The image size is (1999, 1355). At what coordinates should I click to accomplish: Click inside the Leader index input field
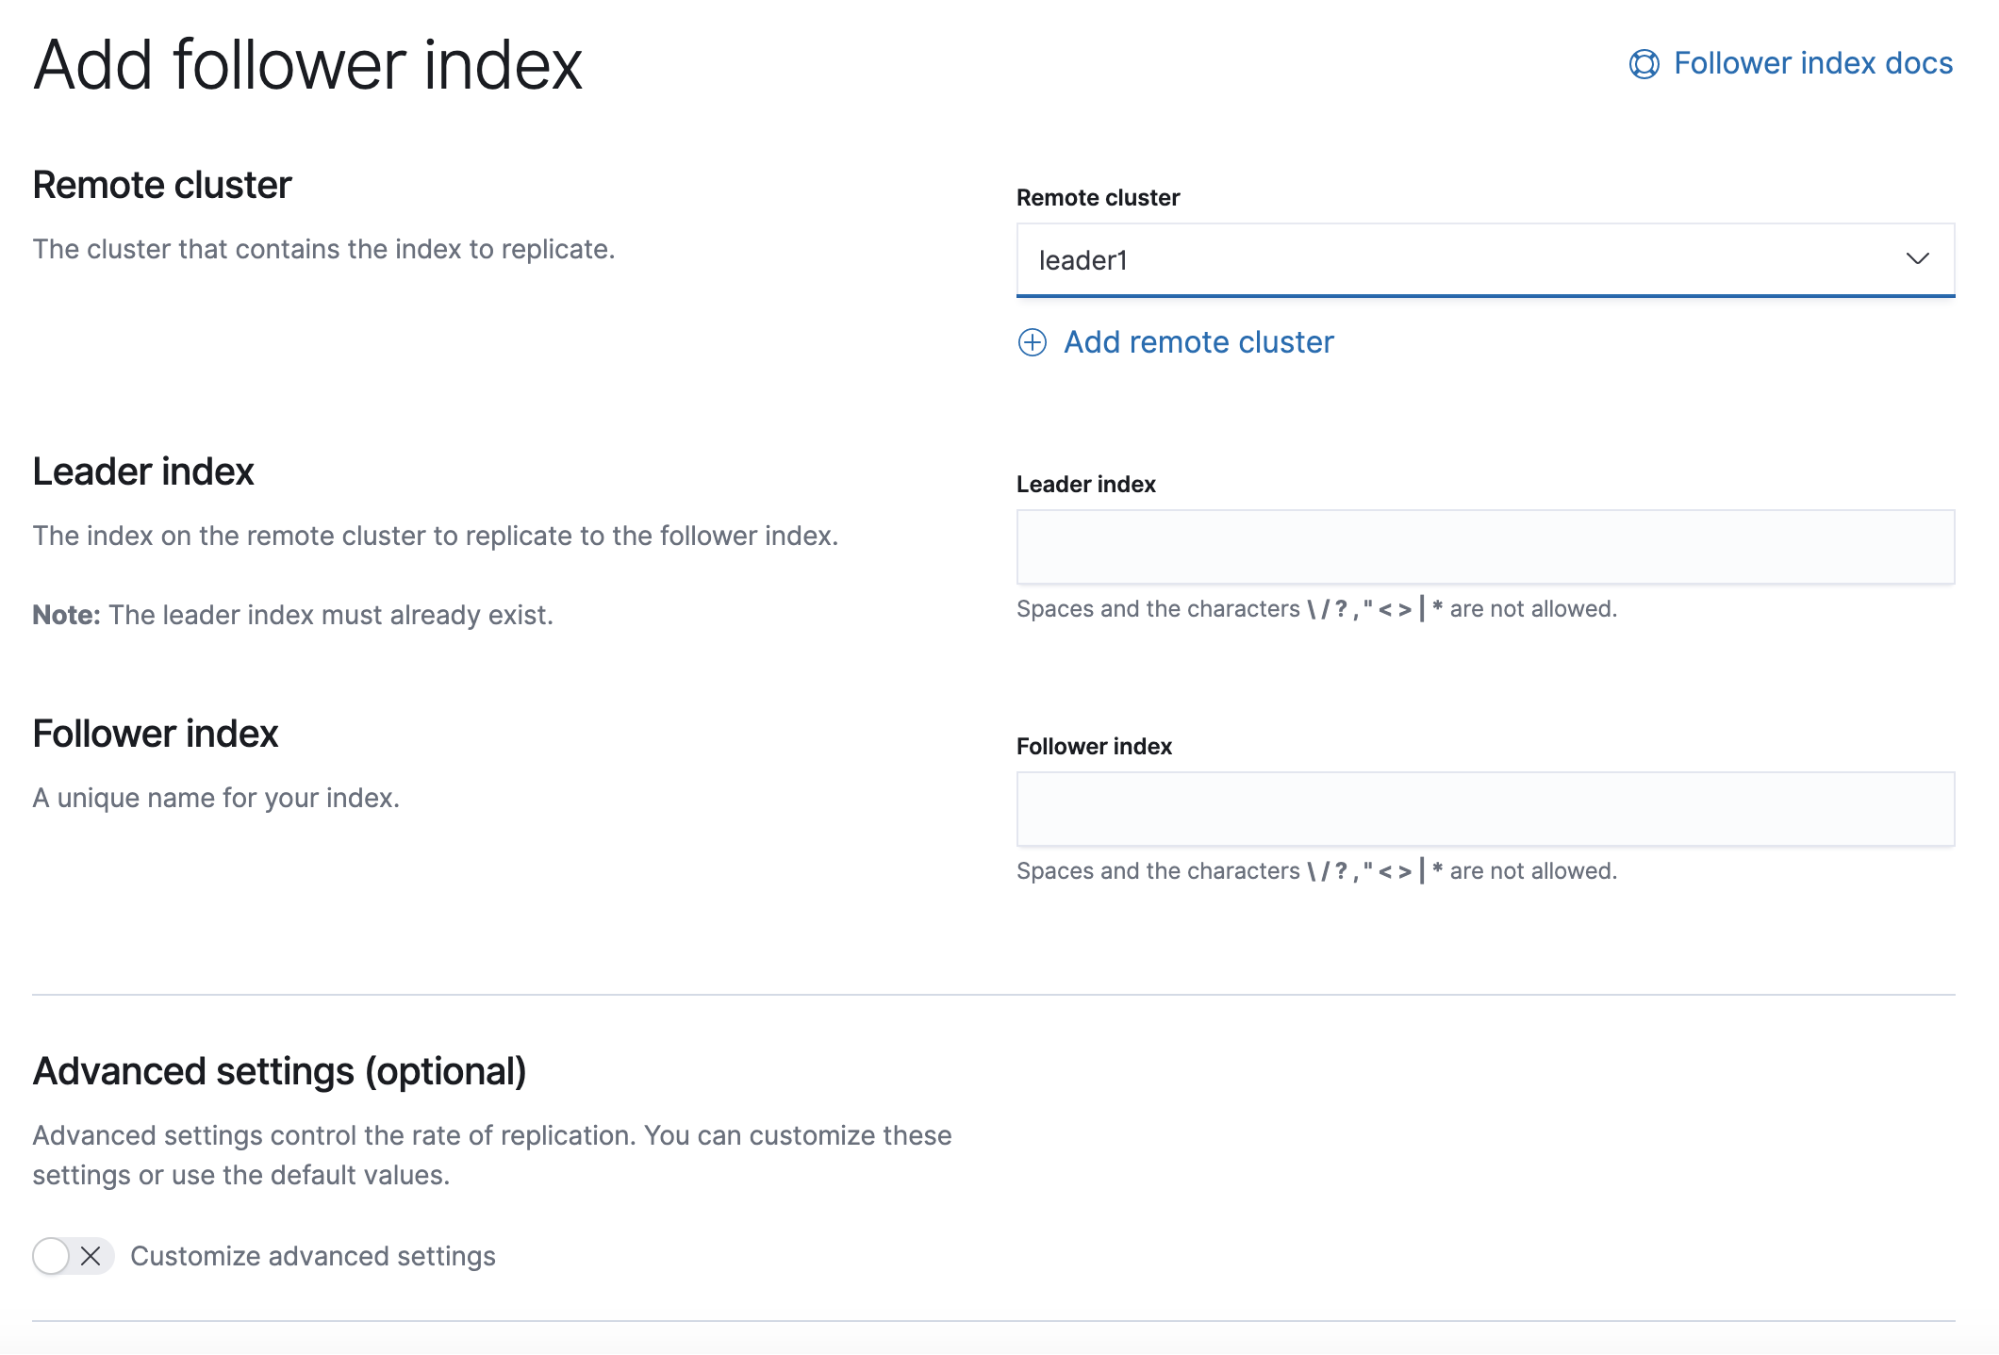[1486, 546]
